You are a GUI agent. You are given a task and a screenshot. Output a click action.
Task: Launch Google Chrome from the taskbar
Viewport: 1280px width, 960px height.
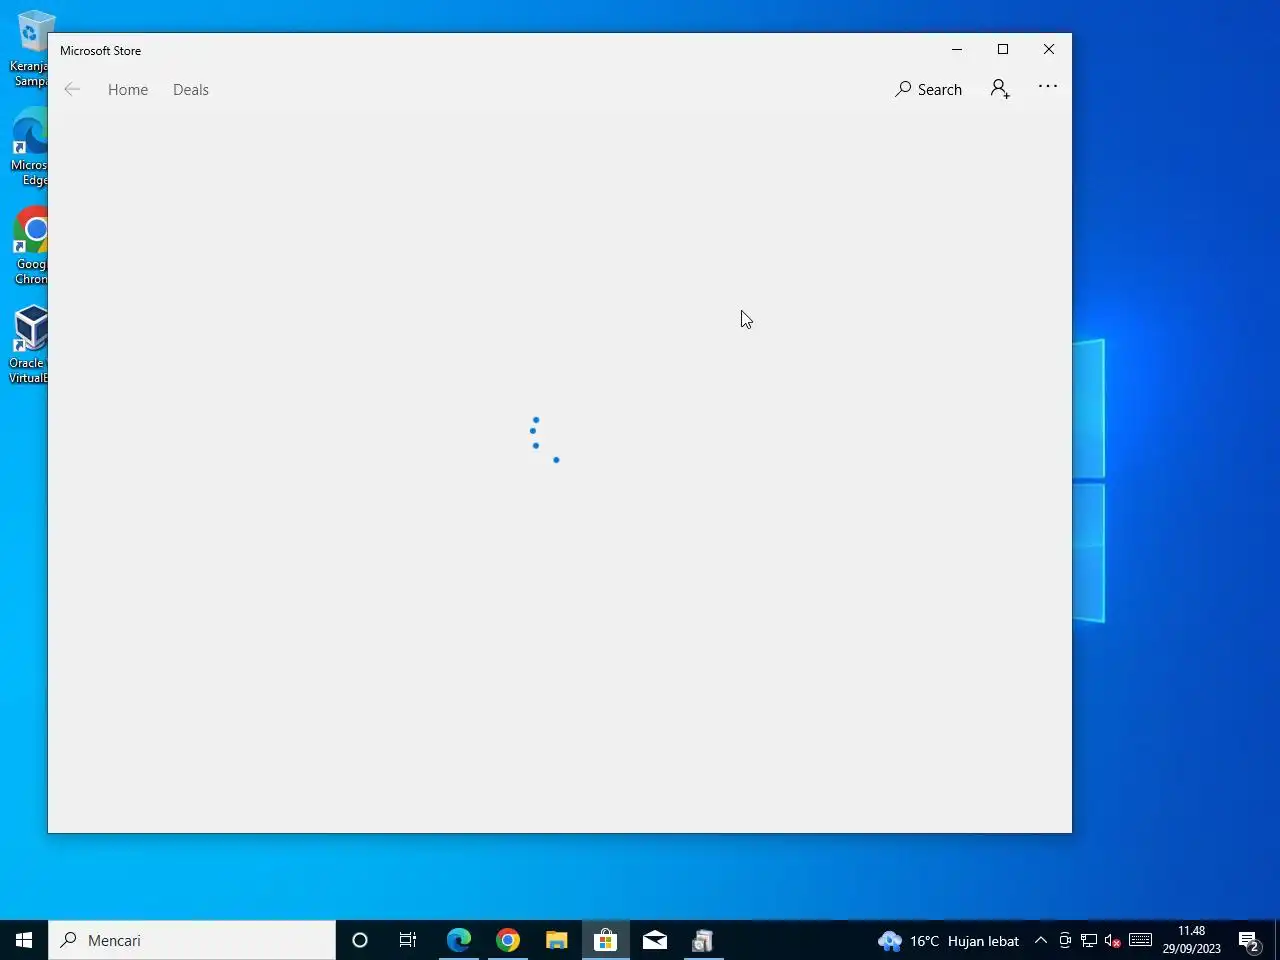(x=507, y=940)
